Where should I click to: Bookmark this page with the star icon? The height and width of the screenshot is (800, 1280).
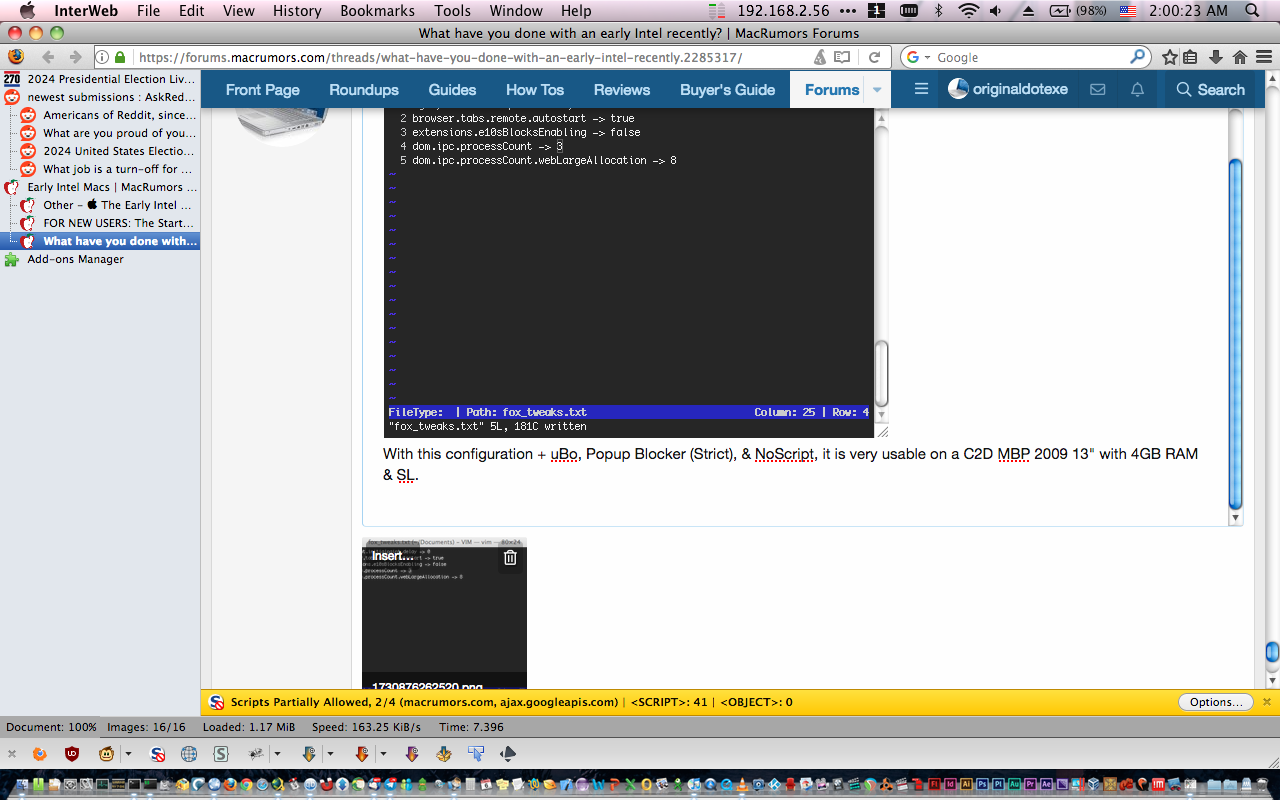(1170, 57)
